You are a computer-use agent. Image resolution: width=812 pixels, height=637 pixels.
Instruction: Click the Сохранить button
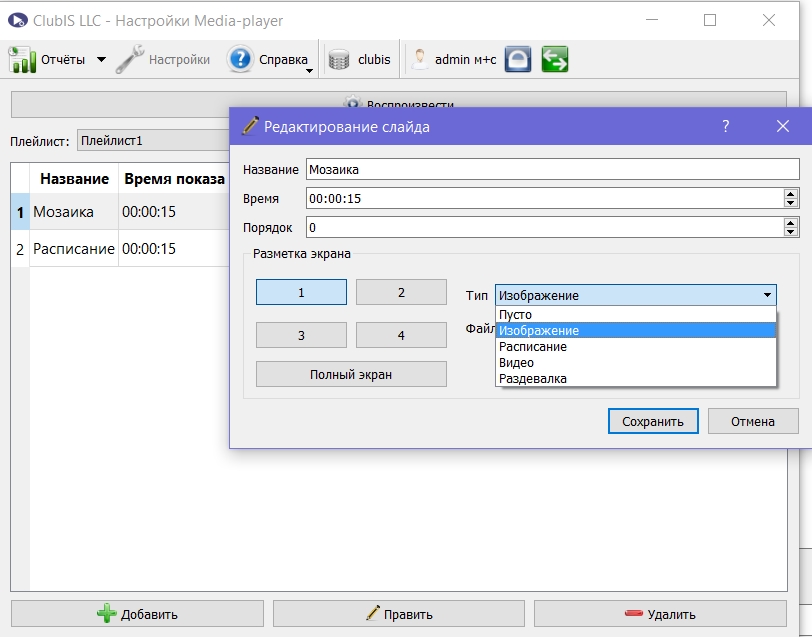click(x=653, y=421)
